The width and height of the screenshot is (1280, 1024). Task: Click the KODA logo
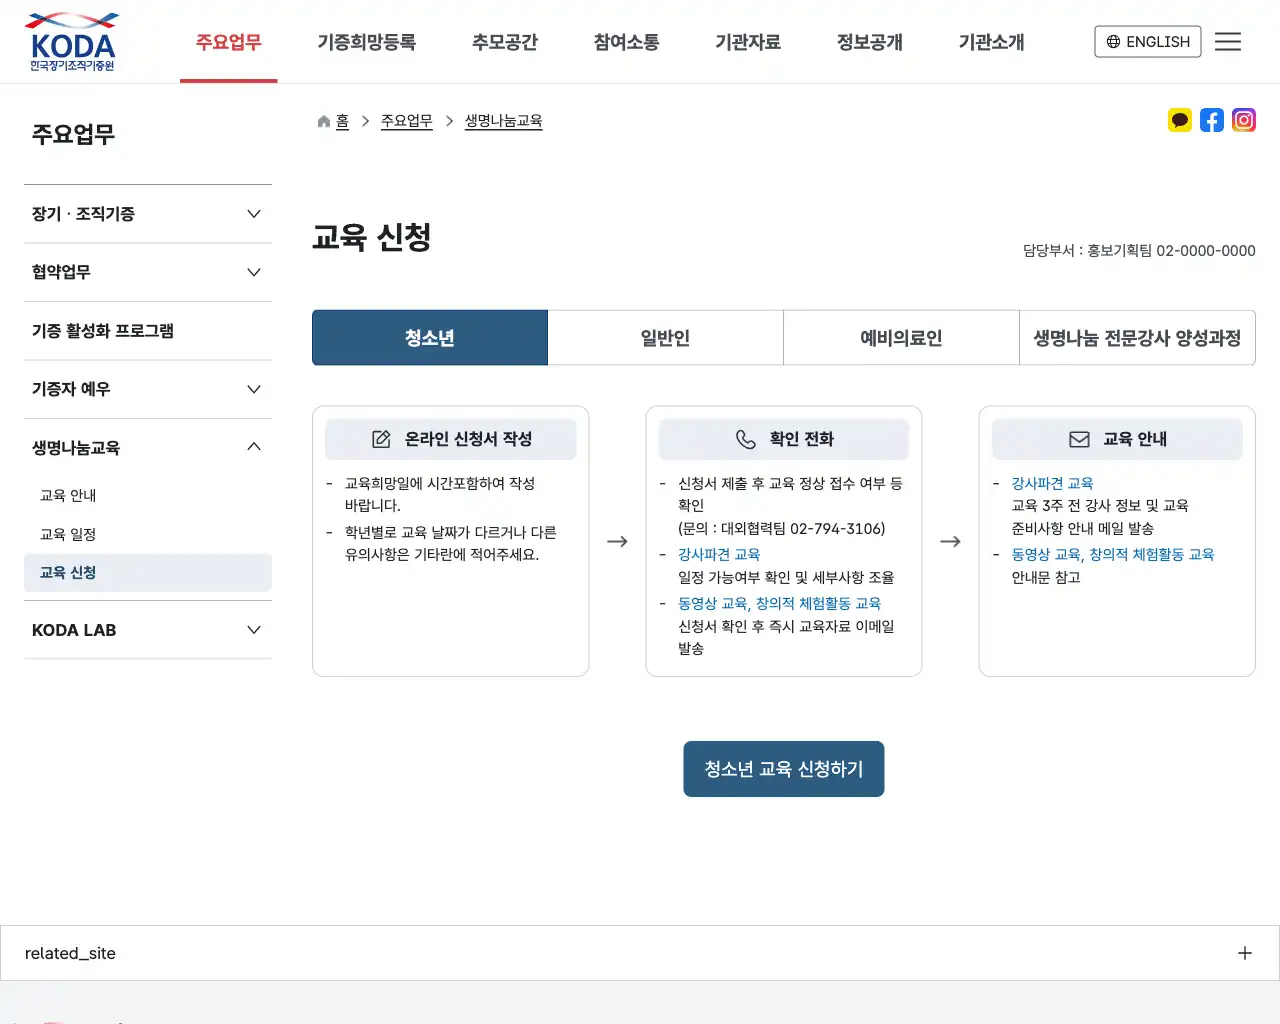[71, 41]
